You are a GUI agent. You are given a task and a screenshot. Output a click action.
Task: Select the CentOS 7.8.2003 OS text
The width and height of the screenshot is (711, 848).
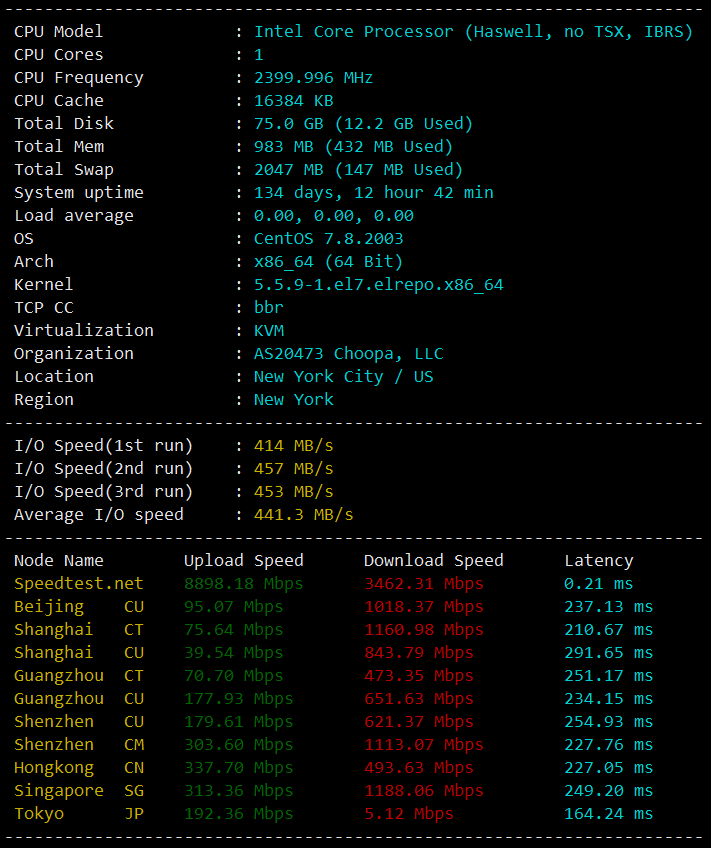point(329,238)
